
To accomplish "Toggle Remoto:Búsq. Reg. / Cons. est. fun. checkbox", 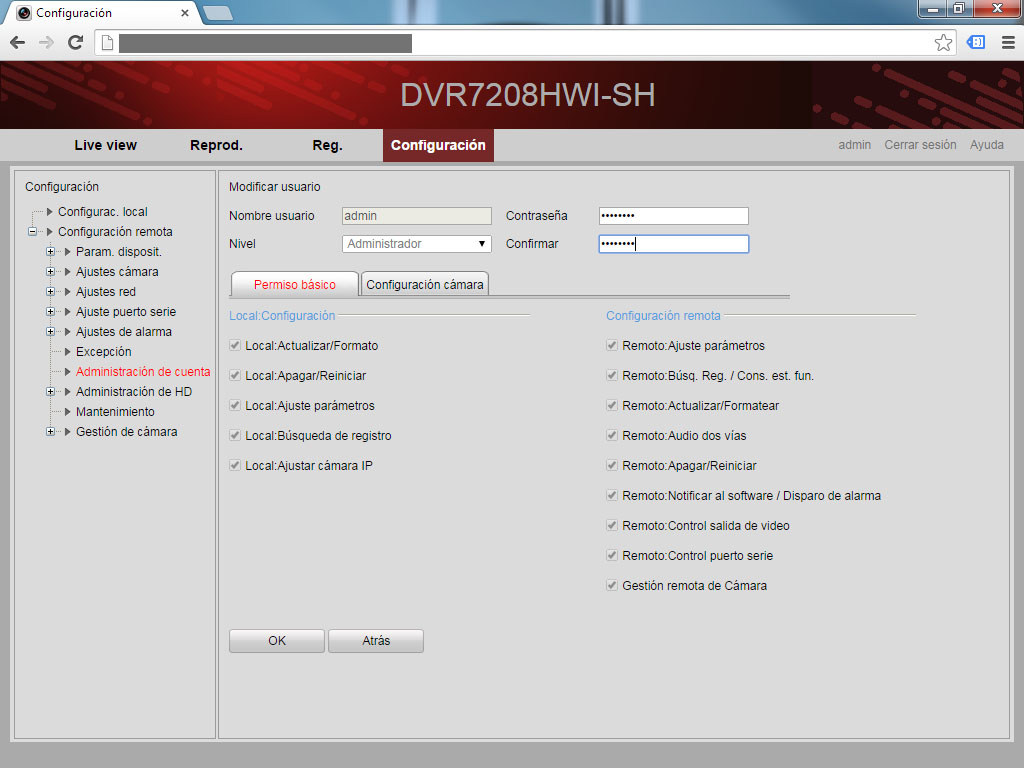I will [612, 376].
